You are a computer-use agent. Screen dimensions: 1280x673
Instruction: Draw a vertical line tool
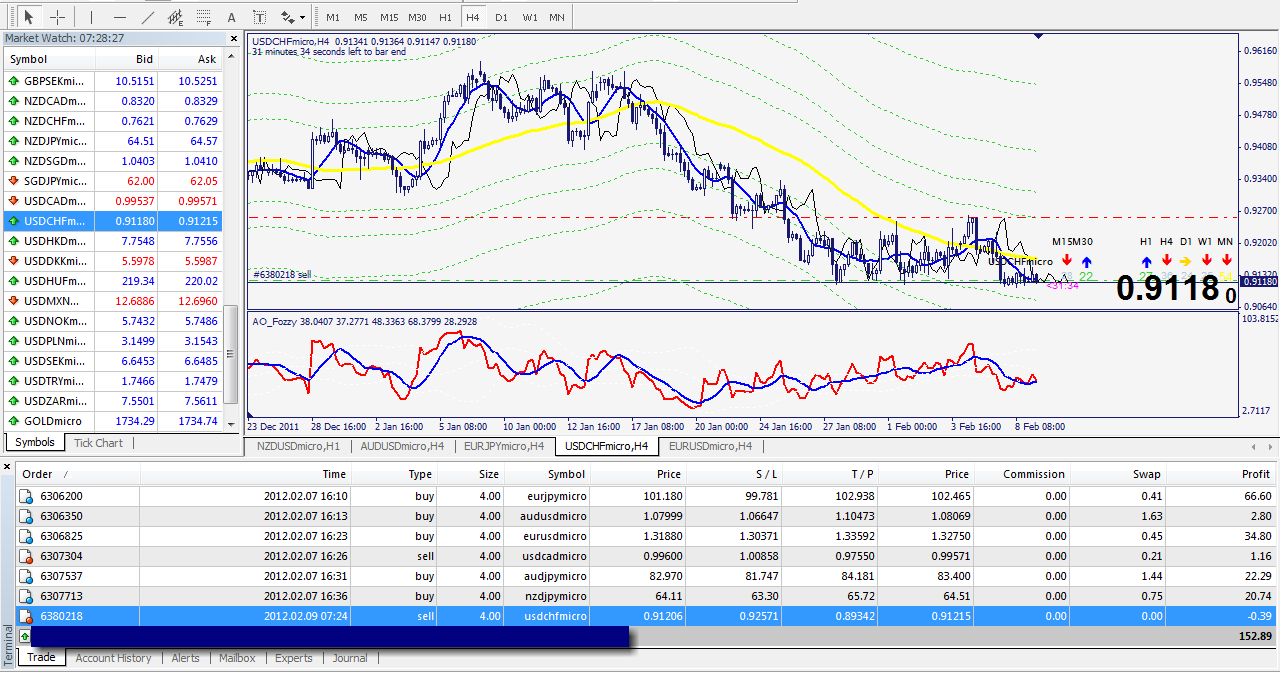click(91, 17)
